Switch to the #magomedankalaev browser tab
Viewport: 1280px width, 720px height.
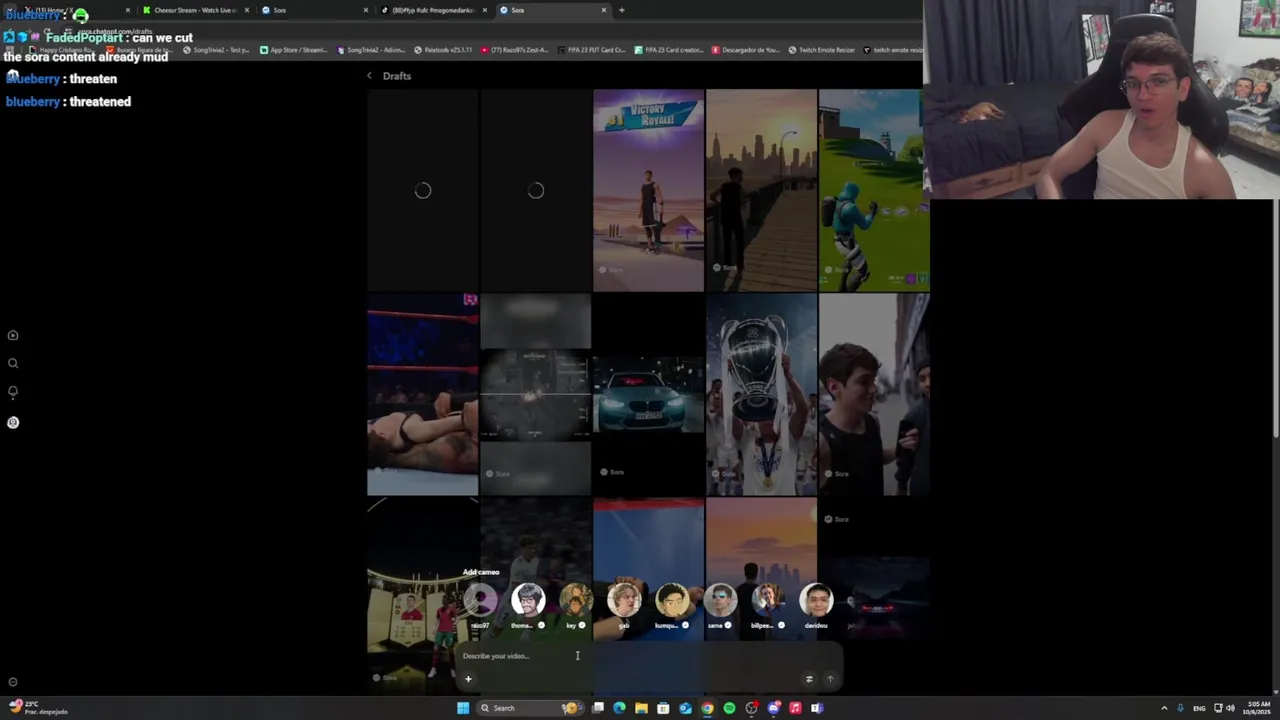432,10
